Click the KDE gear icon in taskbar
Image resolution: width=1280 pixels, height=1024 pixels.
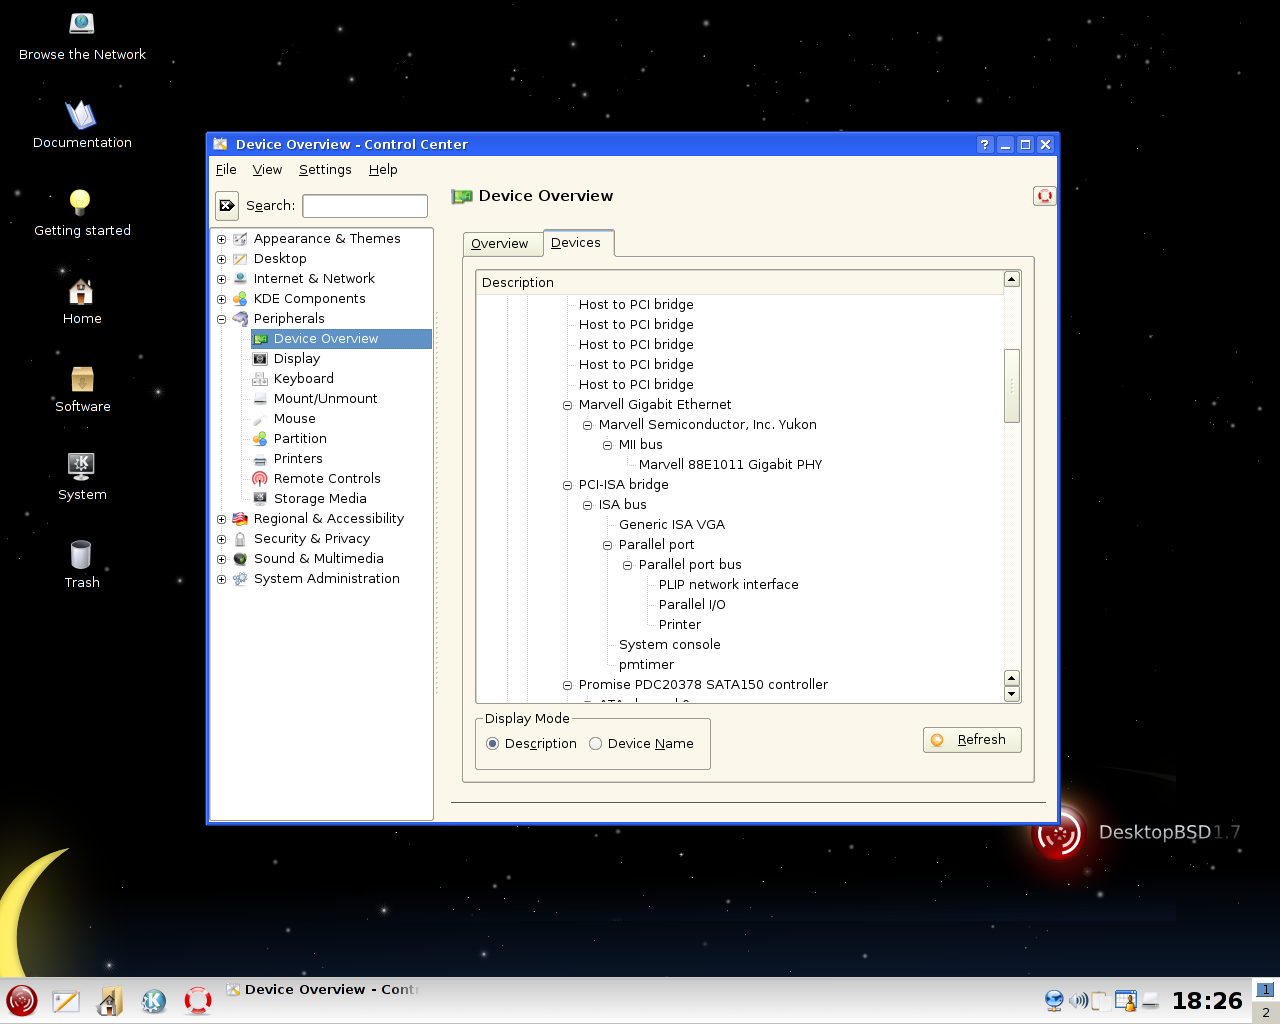pos(153,1001)
